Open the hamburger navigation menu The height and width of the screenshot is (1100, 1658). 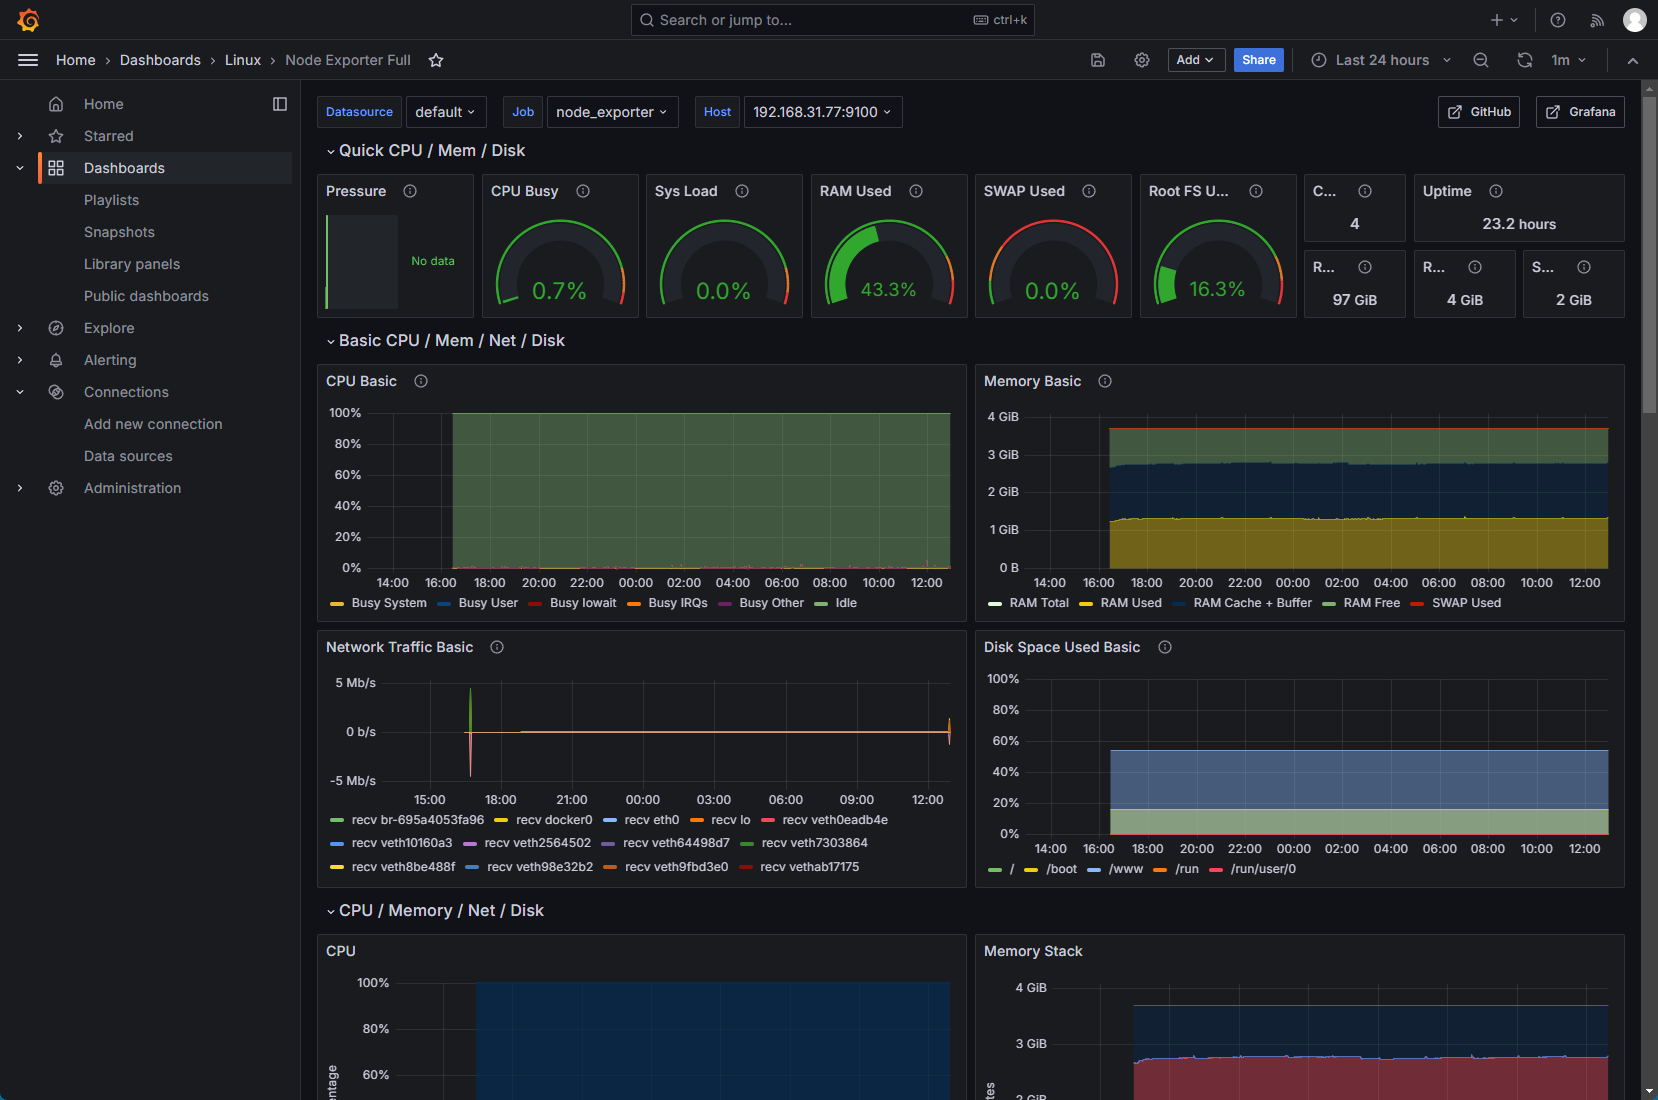tap(28, 60)
